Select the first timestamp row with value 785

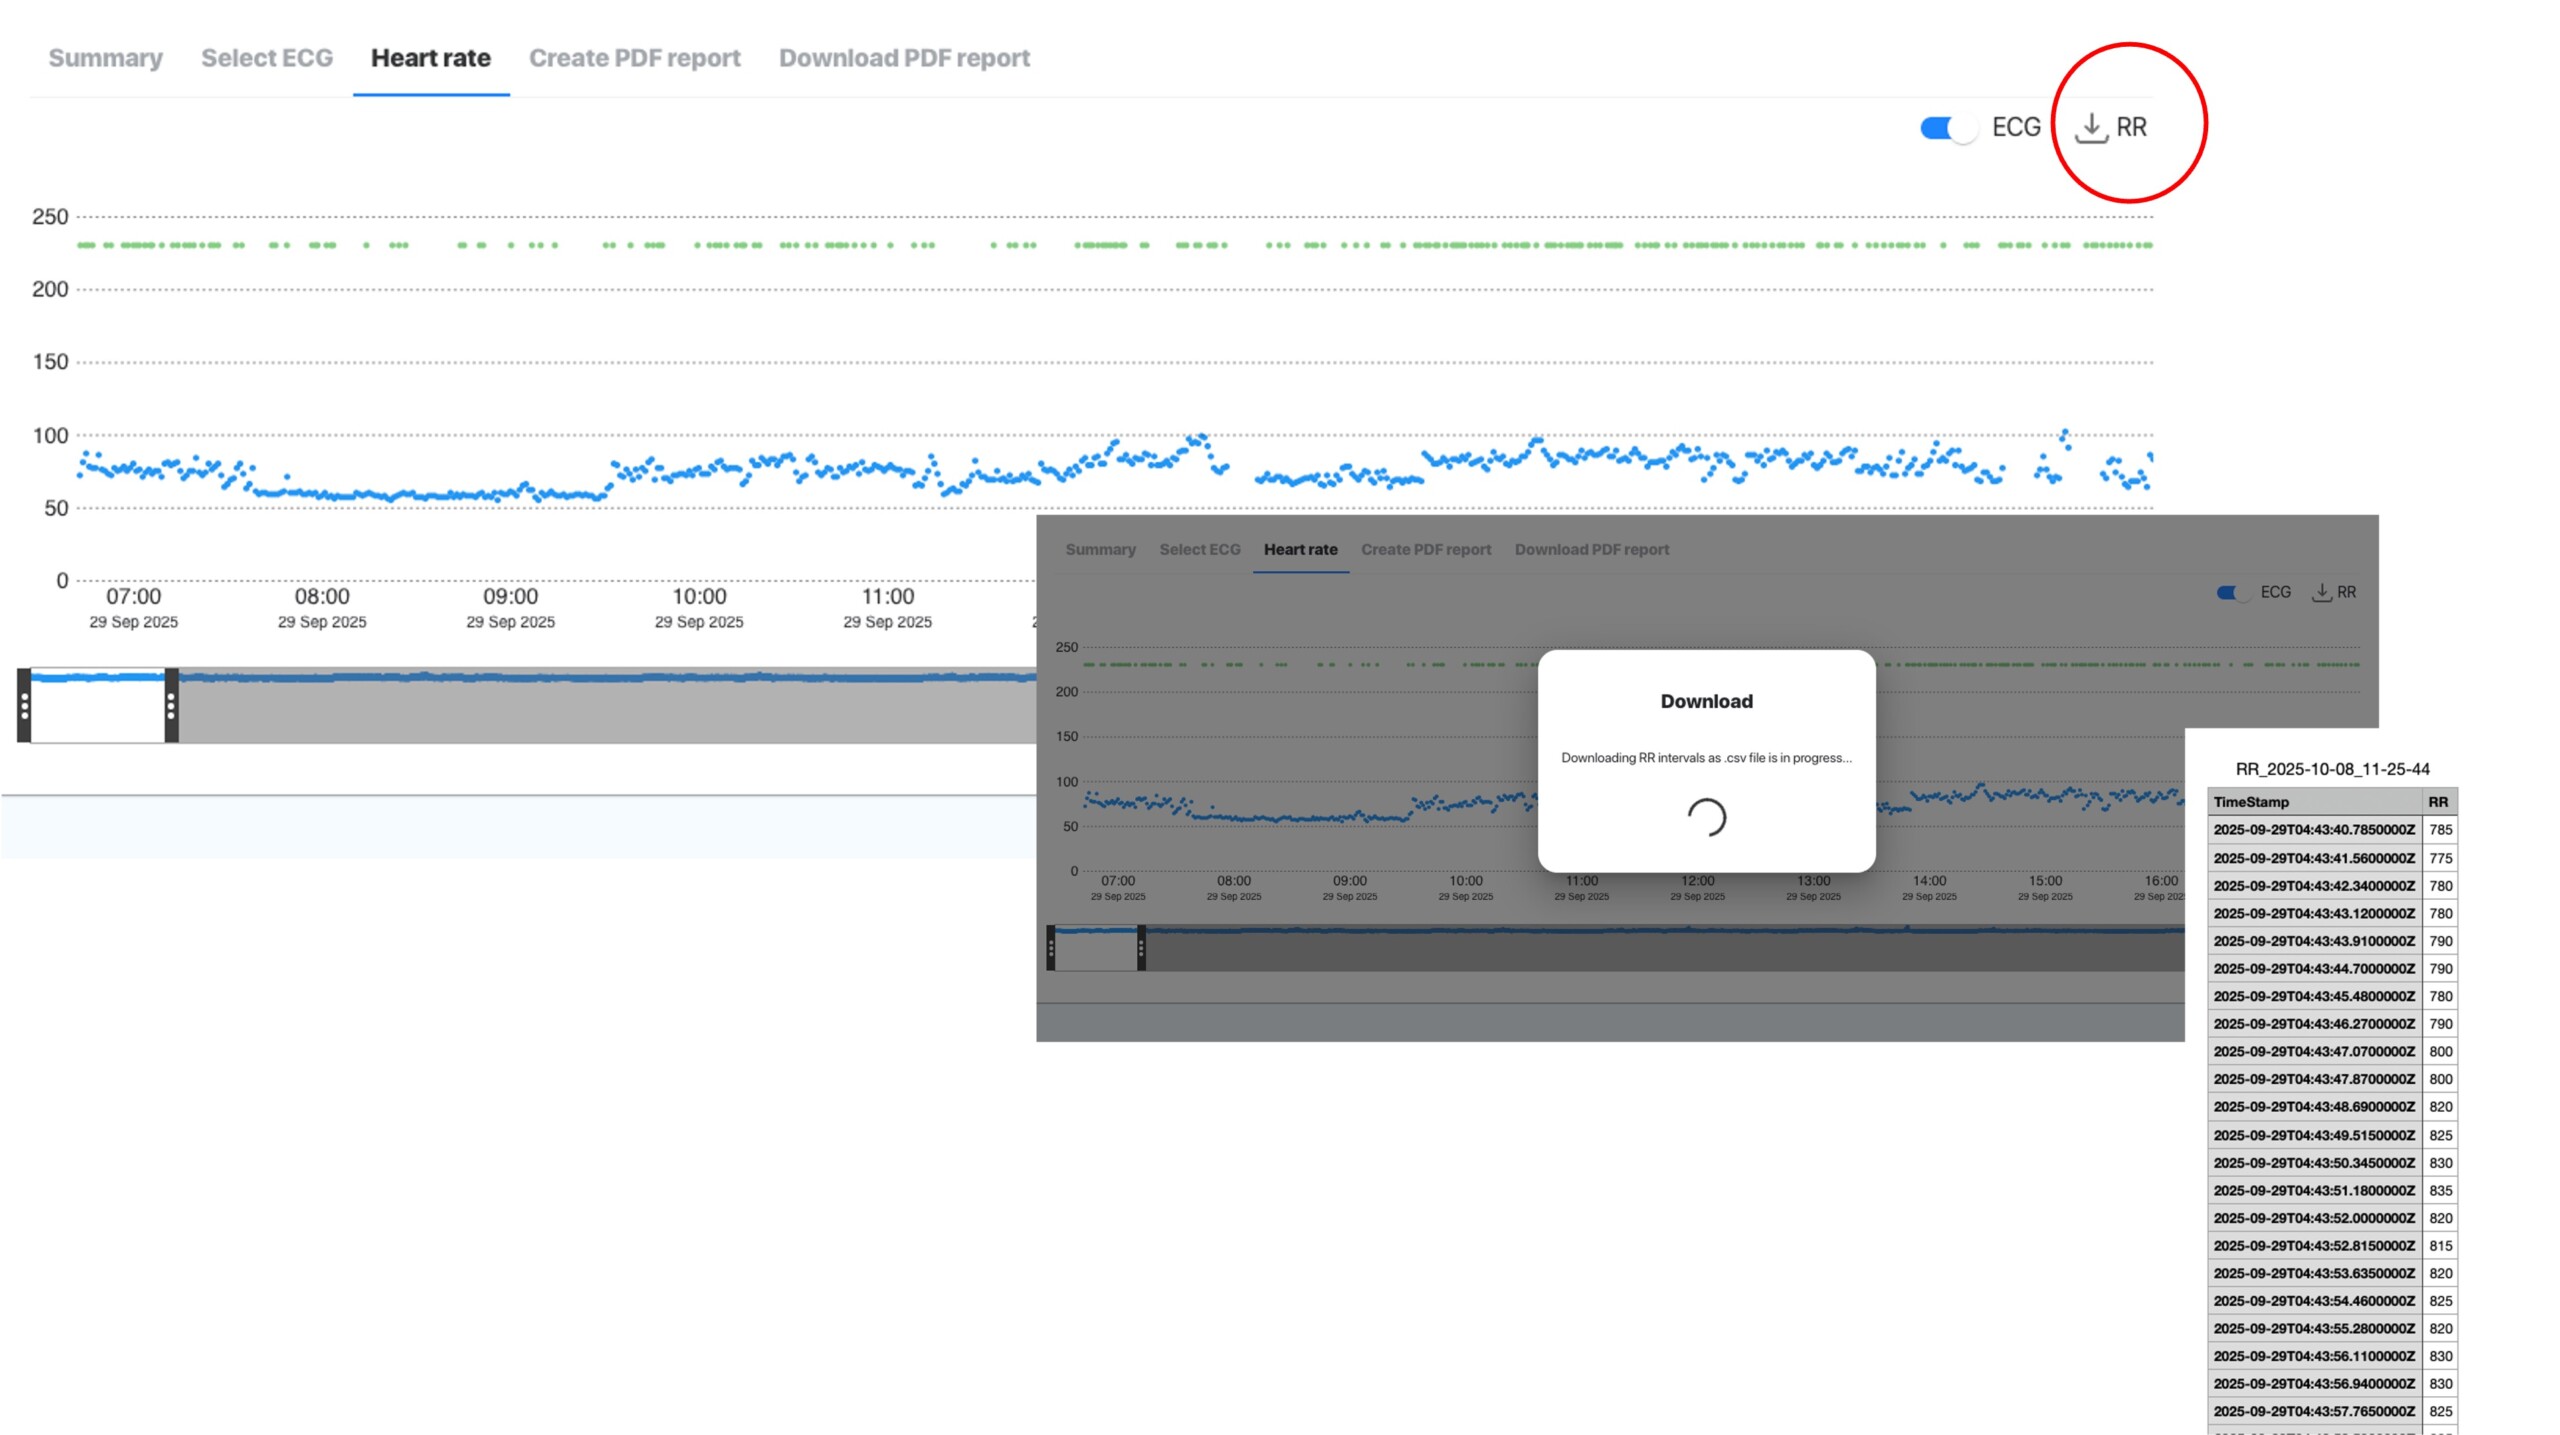click(x=2313, y=830)
